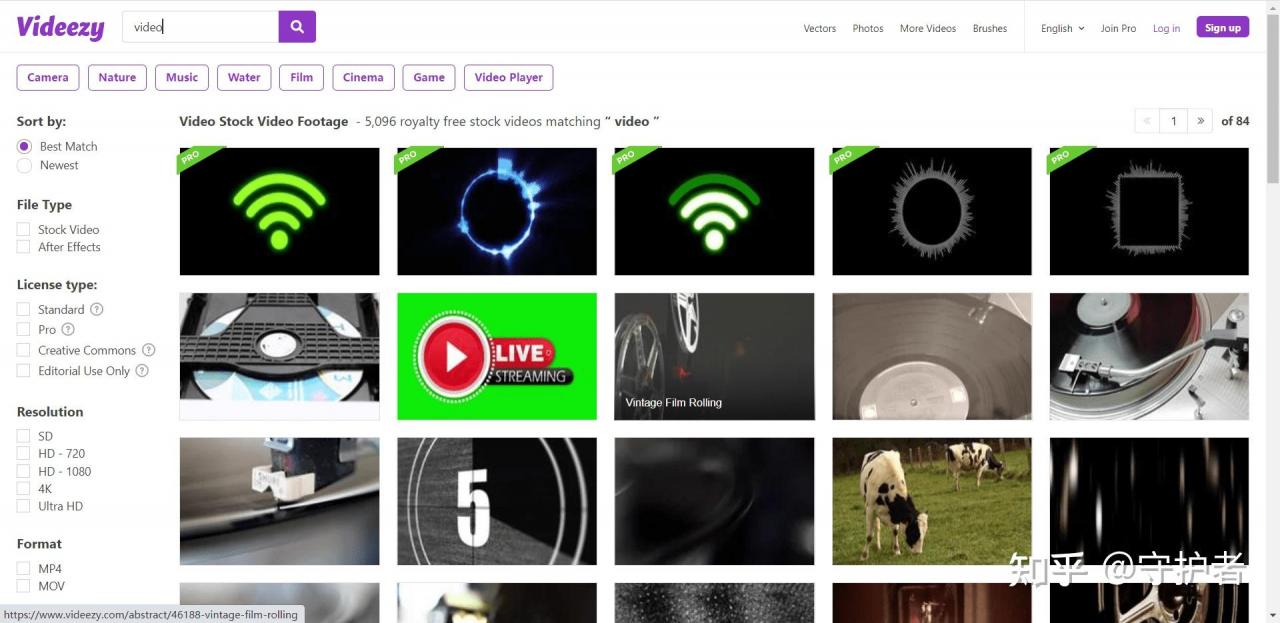Viewport: 1280px width, 623px height.
Task: Open the Photos navigation link
Action: click(868, 28)
